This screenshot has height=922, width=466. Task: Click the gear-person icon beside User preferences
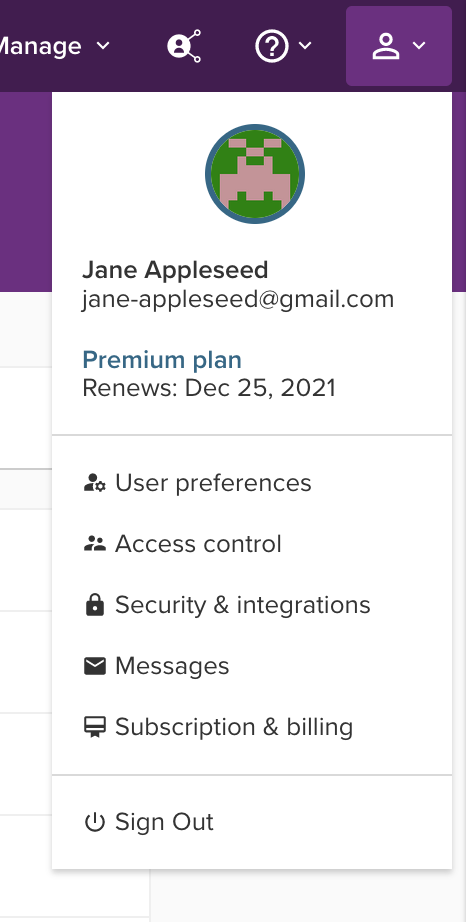[95, 483]
